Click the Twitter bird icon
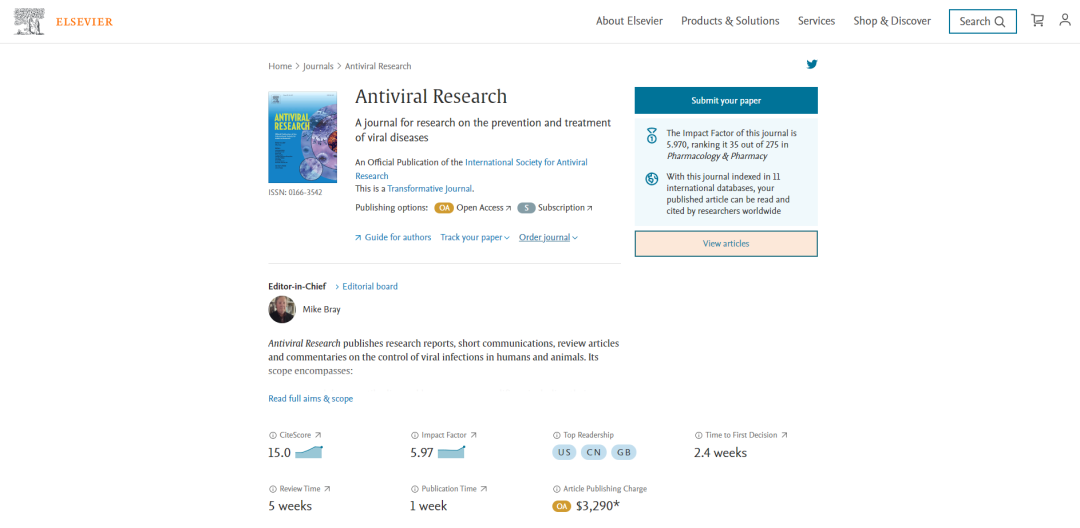This screenshot has height=528, width=1080. click(x=812, y=65)
